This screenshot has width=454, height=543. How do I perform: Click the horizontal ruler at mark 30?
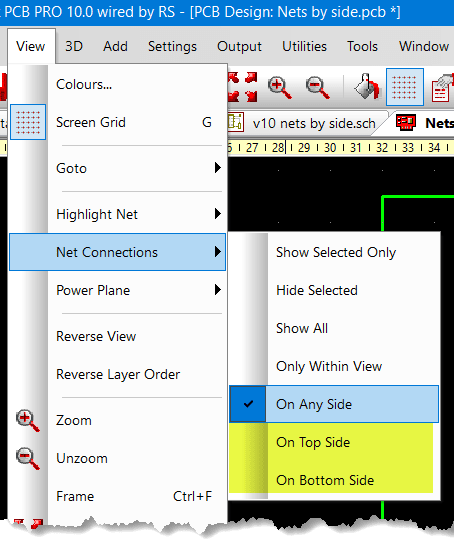(330, 148)
